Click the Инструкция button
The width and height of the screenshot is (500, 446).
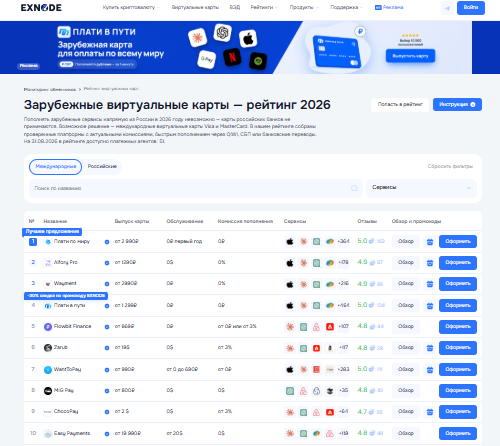[x=457, y=104]
